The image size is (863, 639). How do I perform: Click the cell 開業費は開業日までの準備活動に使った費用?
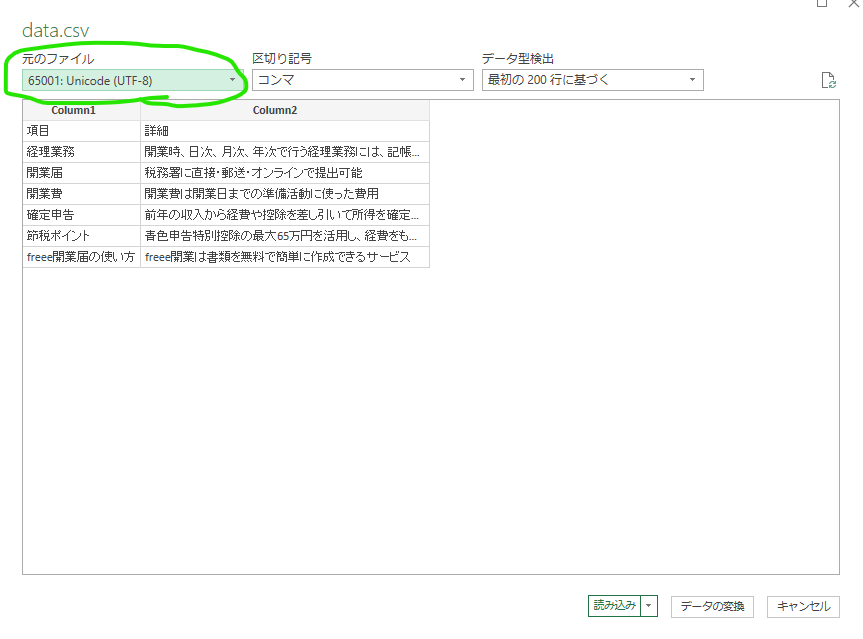coord(285,194)
